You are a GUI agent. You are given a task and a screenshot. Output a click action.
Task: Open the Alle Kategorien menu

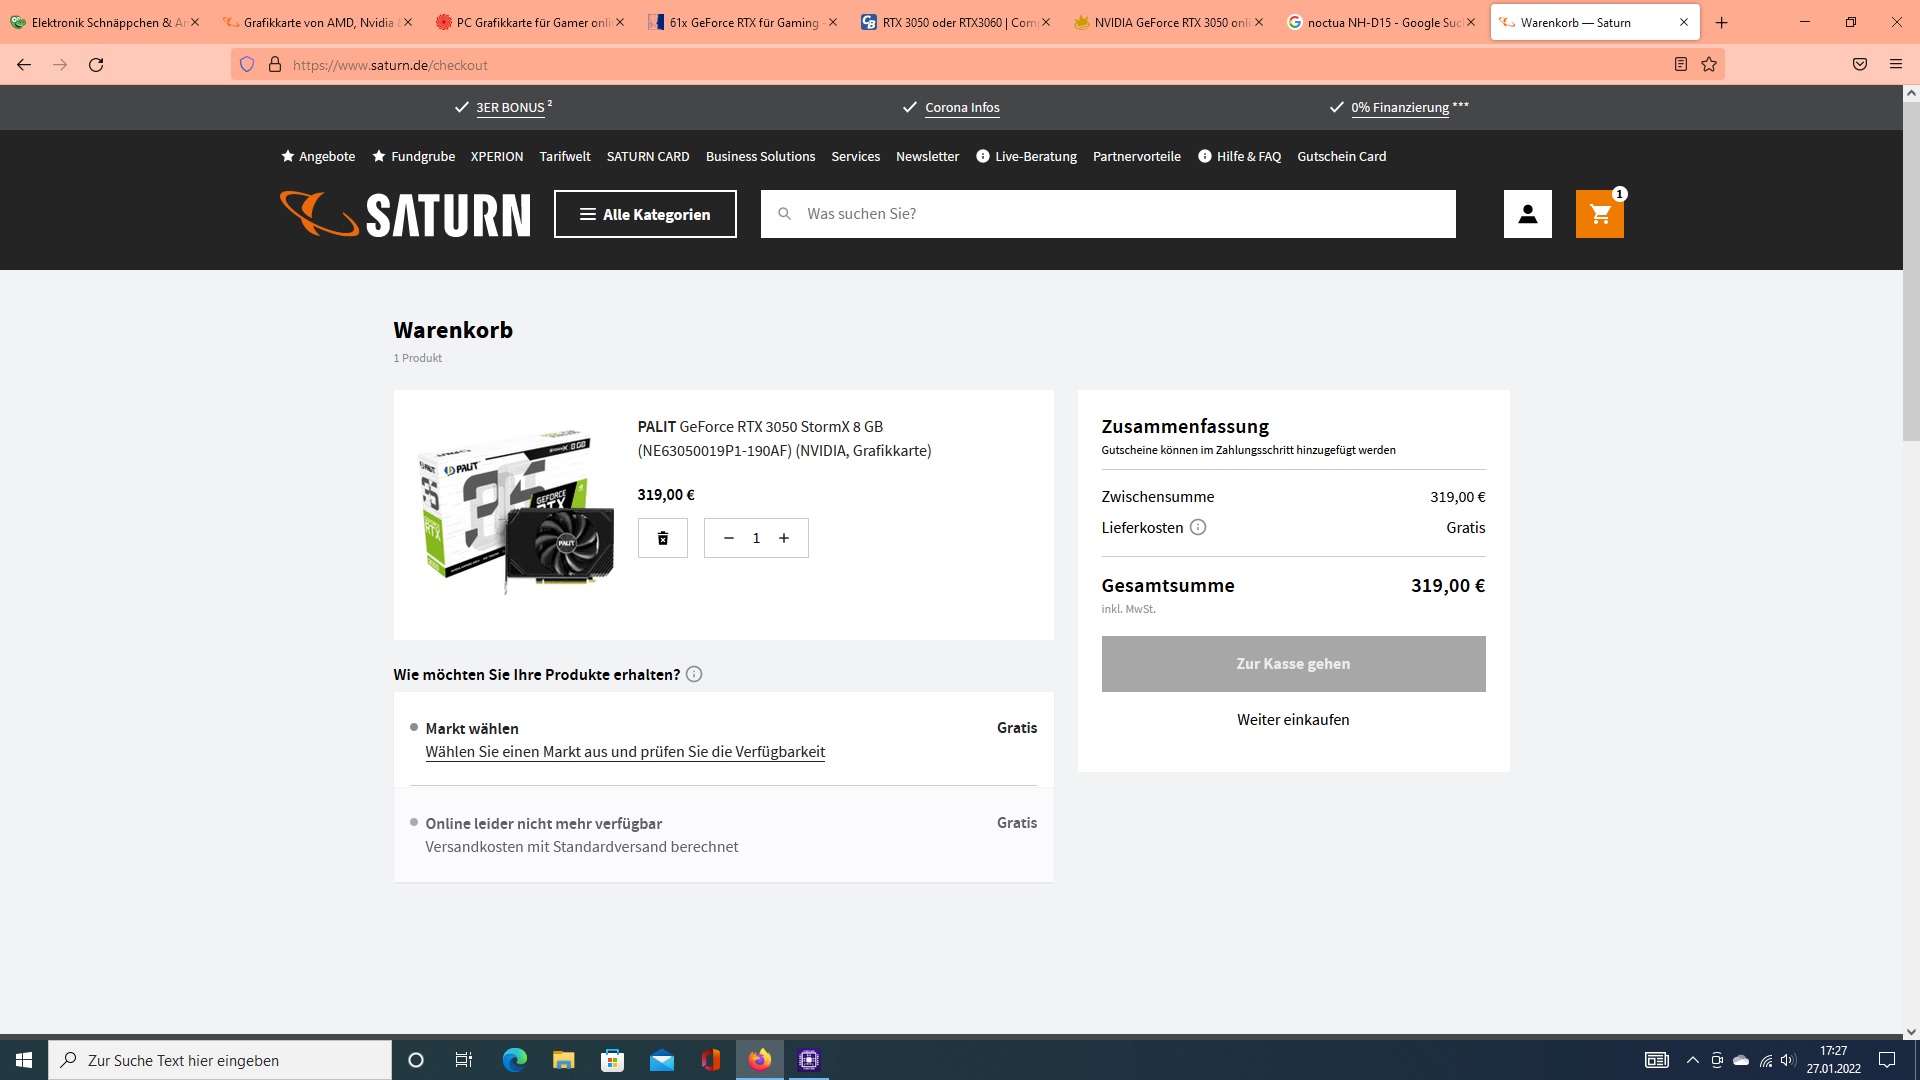point(645,214)
